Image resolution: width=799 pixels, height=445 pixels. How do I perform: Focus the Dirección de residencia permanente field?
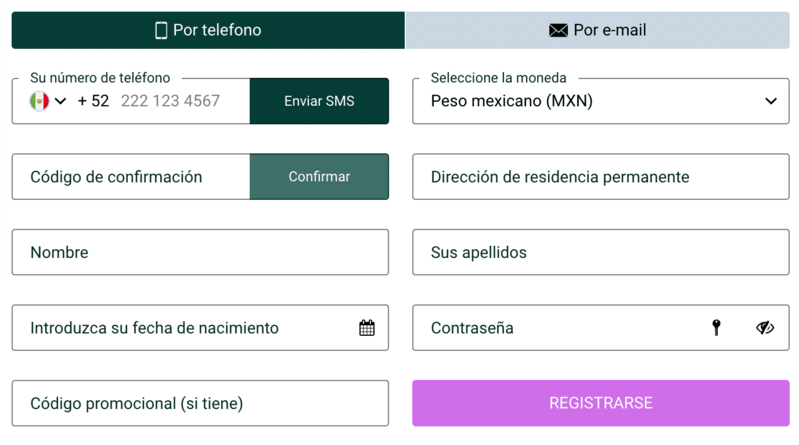click(600, 177)
